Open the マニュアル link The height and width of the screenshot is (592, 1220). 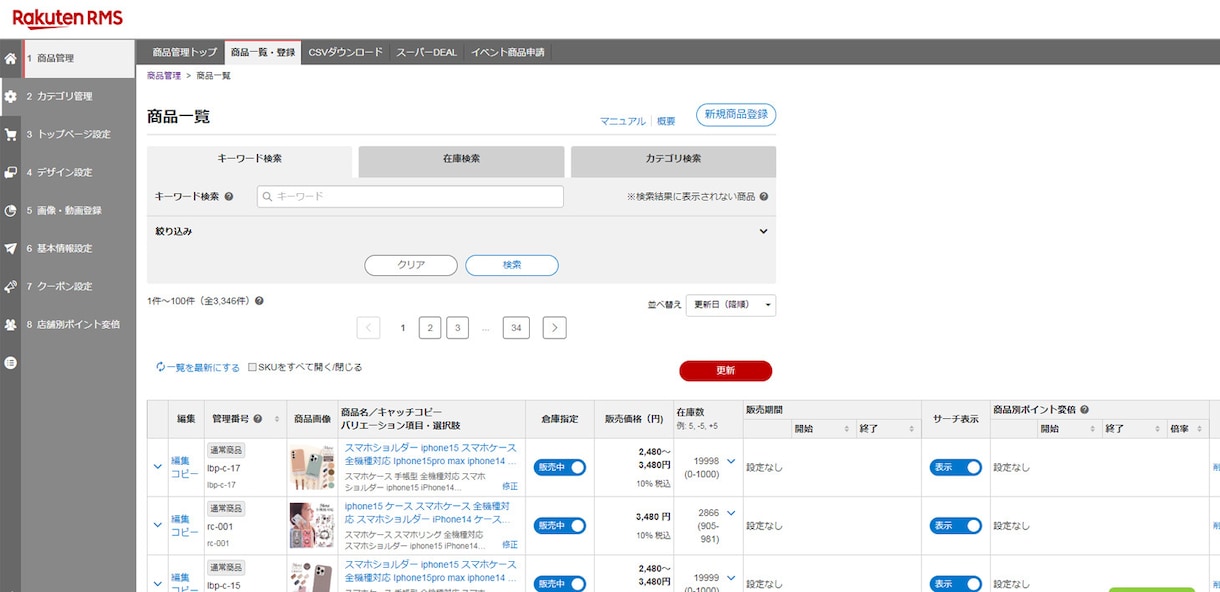coord(623,121)
